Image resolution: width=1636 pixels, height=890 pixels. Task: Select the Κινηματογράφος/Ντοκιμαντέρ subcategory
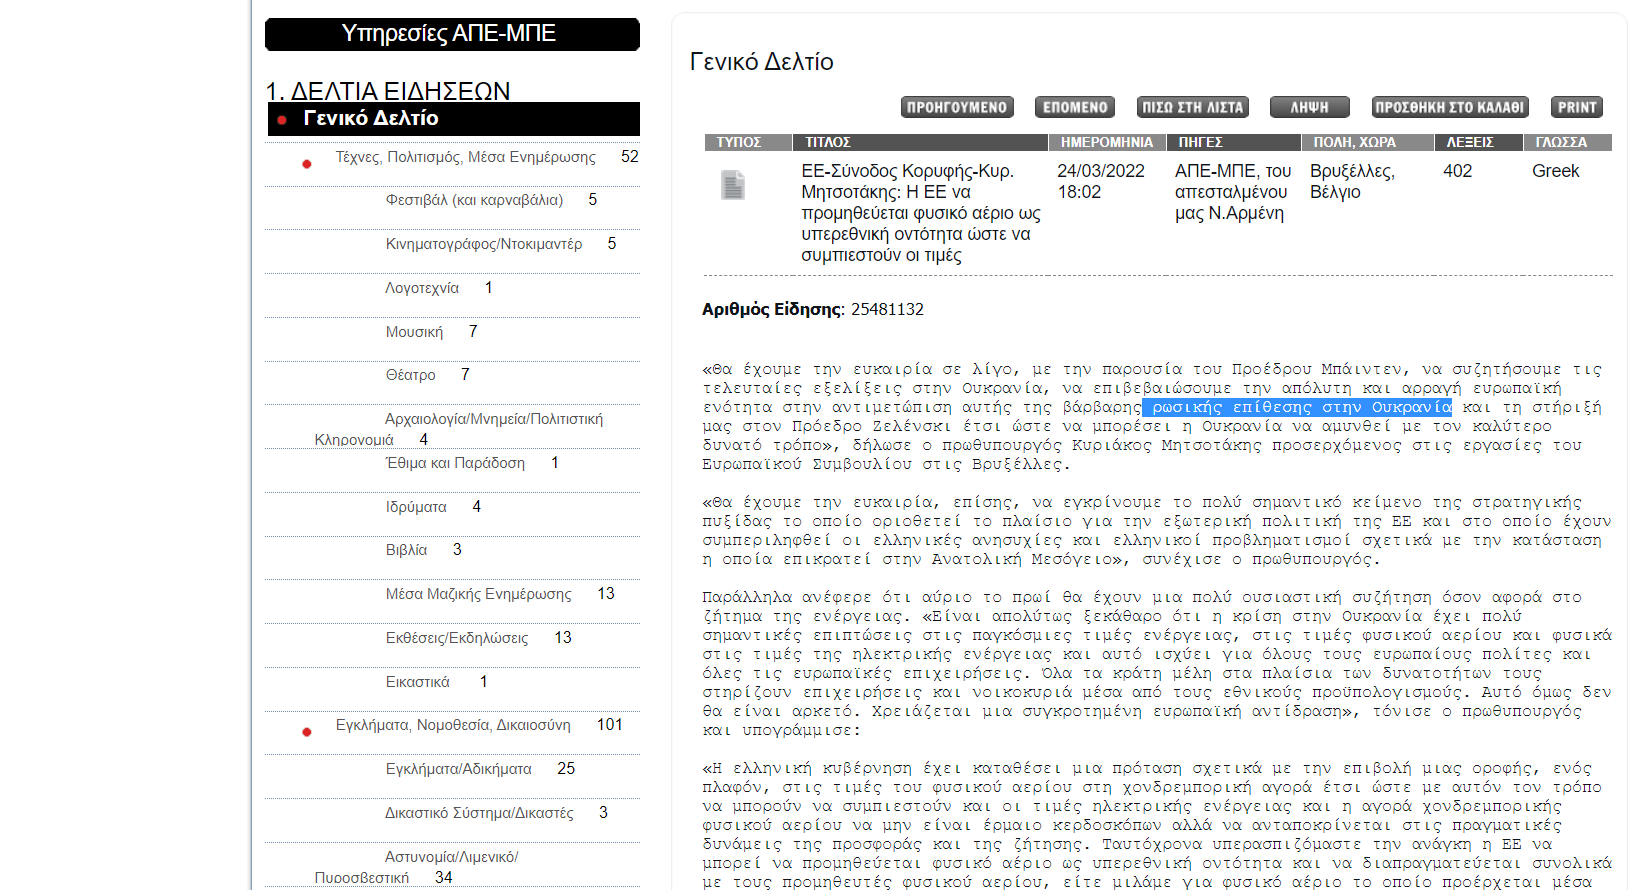483,244
